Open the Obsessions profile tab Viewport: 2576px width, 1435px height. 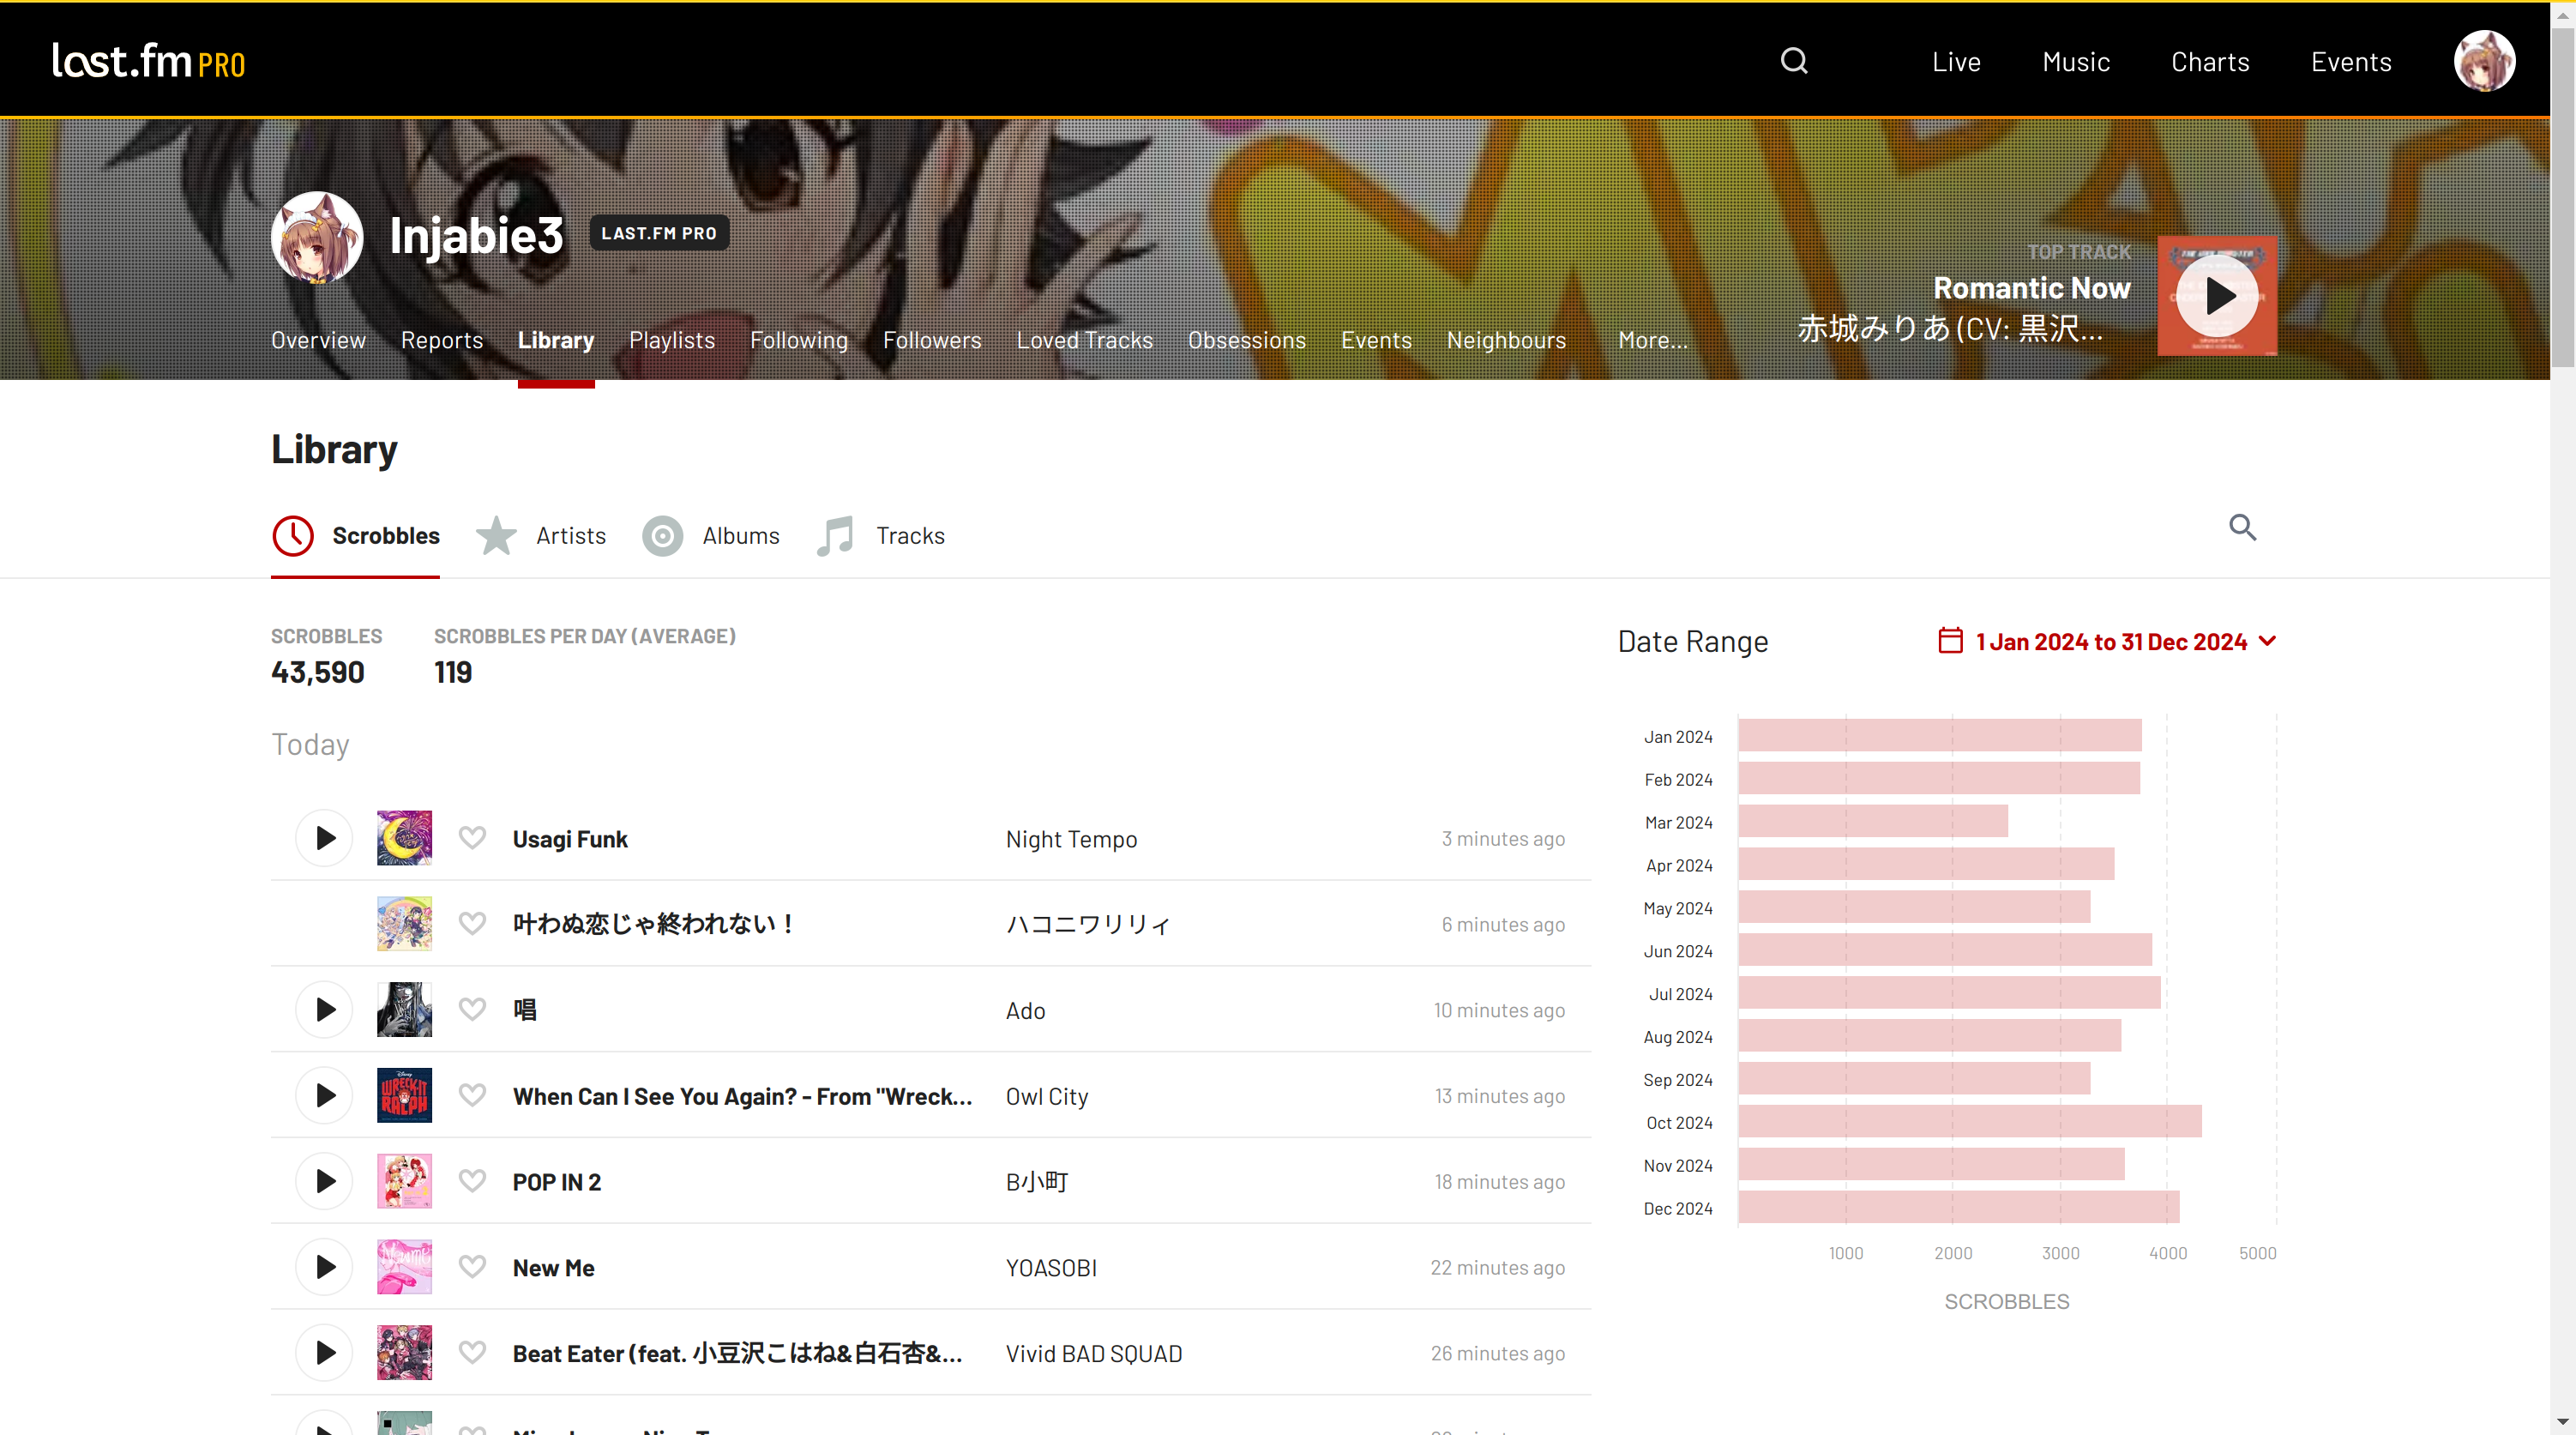point(1247,340)
